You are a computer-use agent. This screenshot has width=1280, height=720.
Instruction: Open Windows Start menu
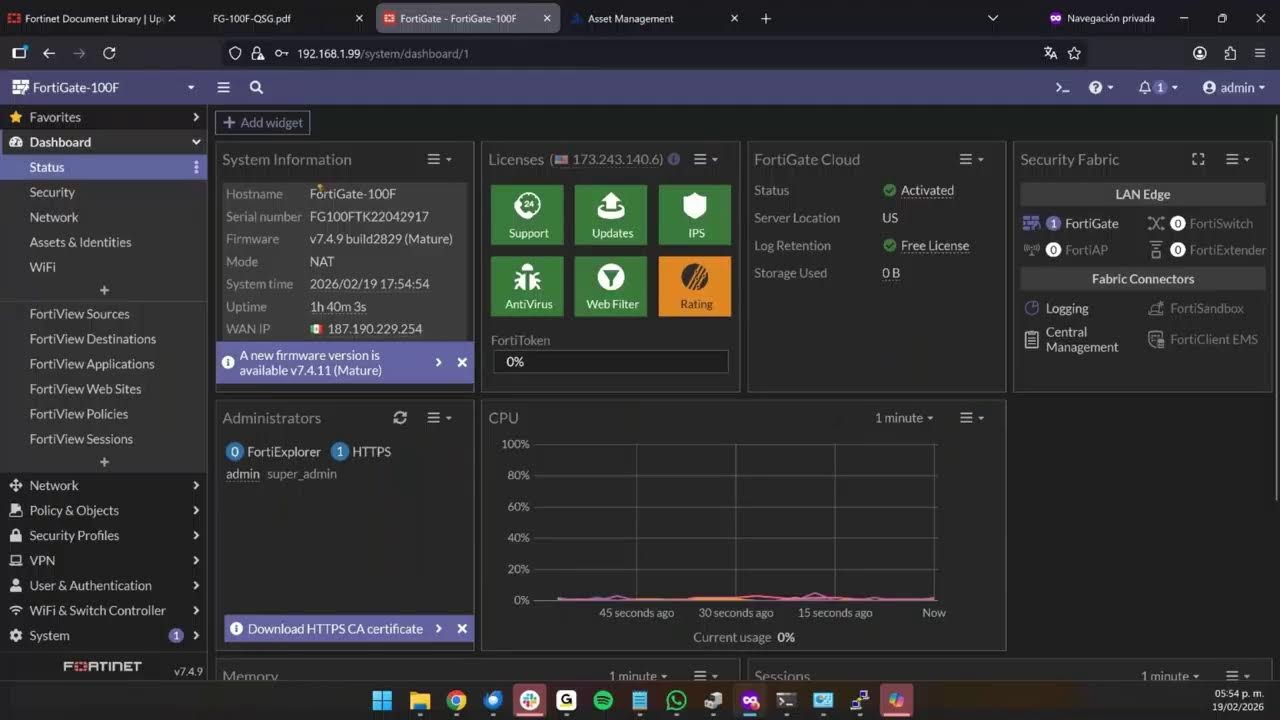[x=382, y=700]
